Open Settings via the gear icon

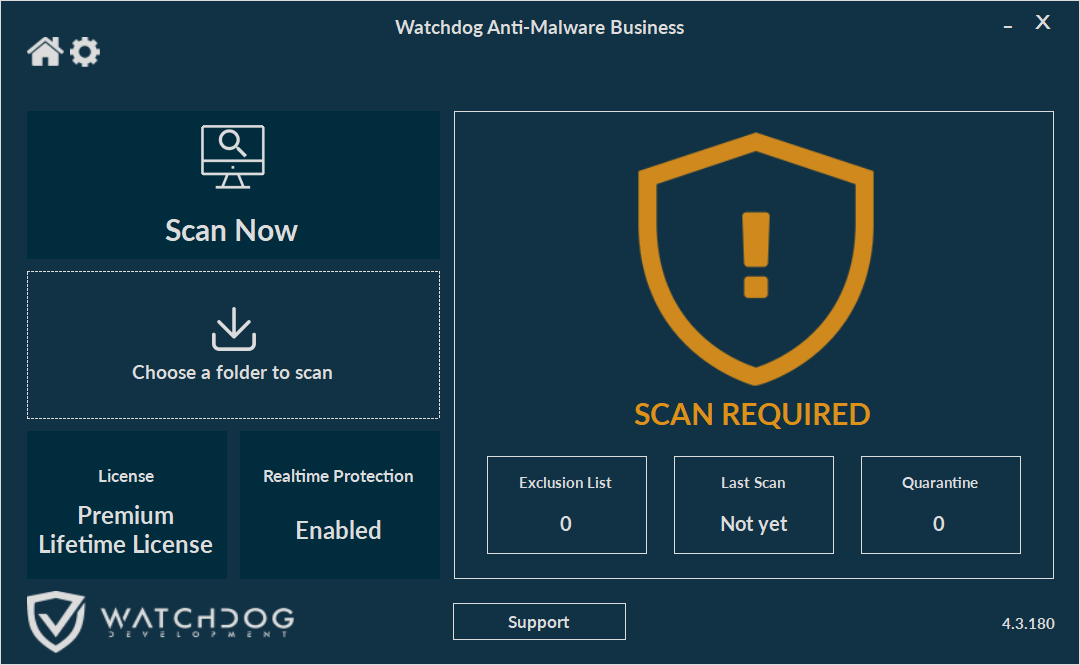tap(85, 52)
